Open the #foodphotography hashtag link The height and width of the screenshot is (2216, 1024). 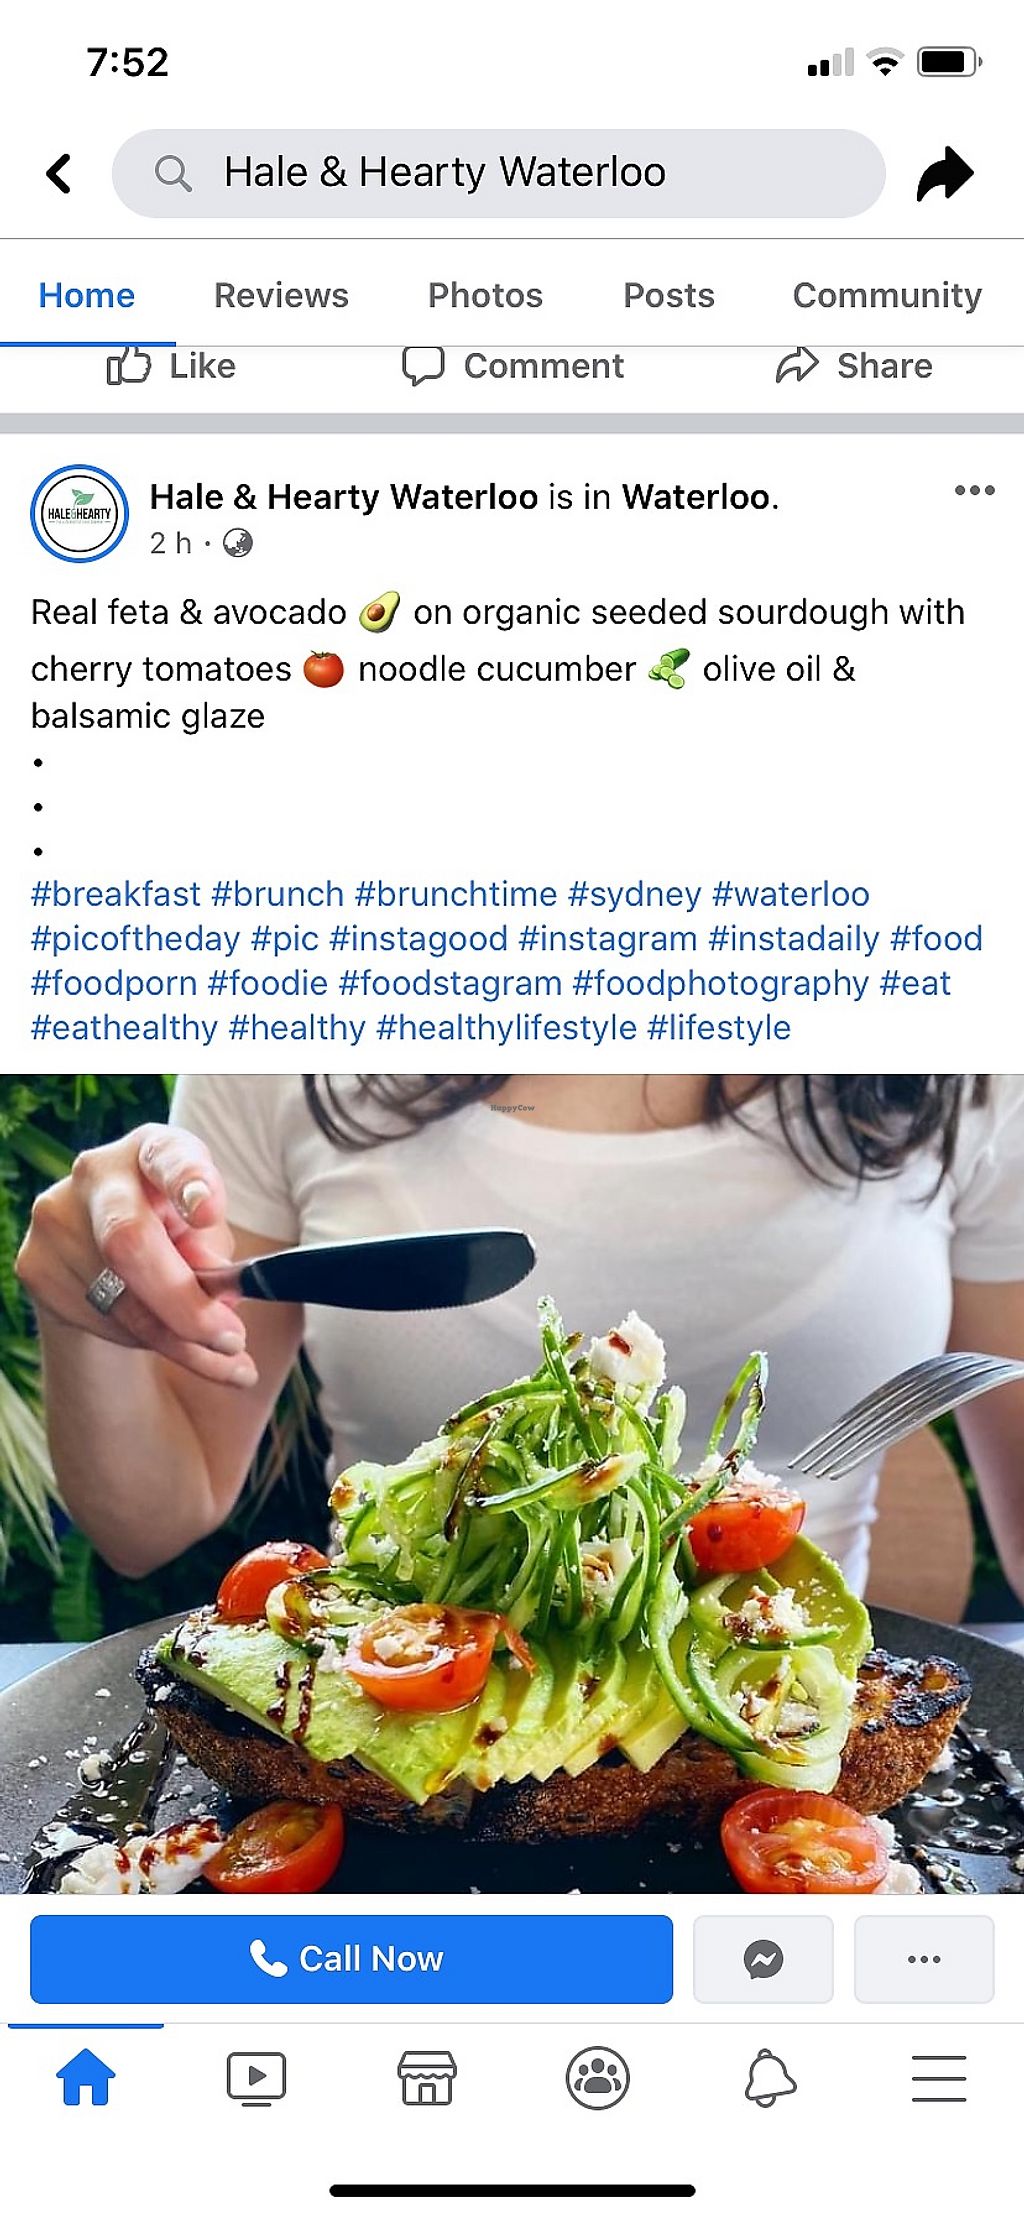pos(720,983)
